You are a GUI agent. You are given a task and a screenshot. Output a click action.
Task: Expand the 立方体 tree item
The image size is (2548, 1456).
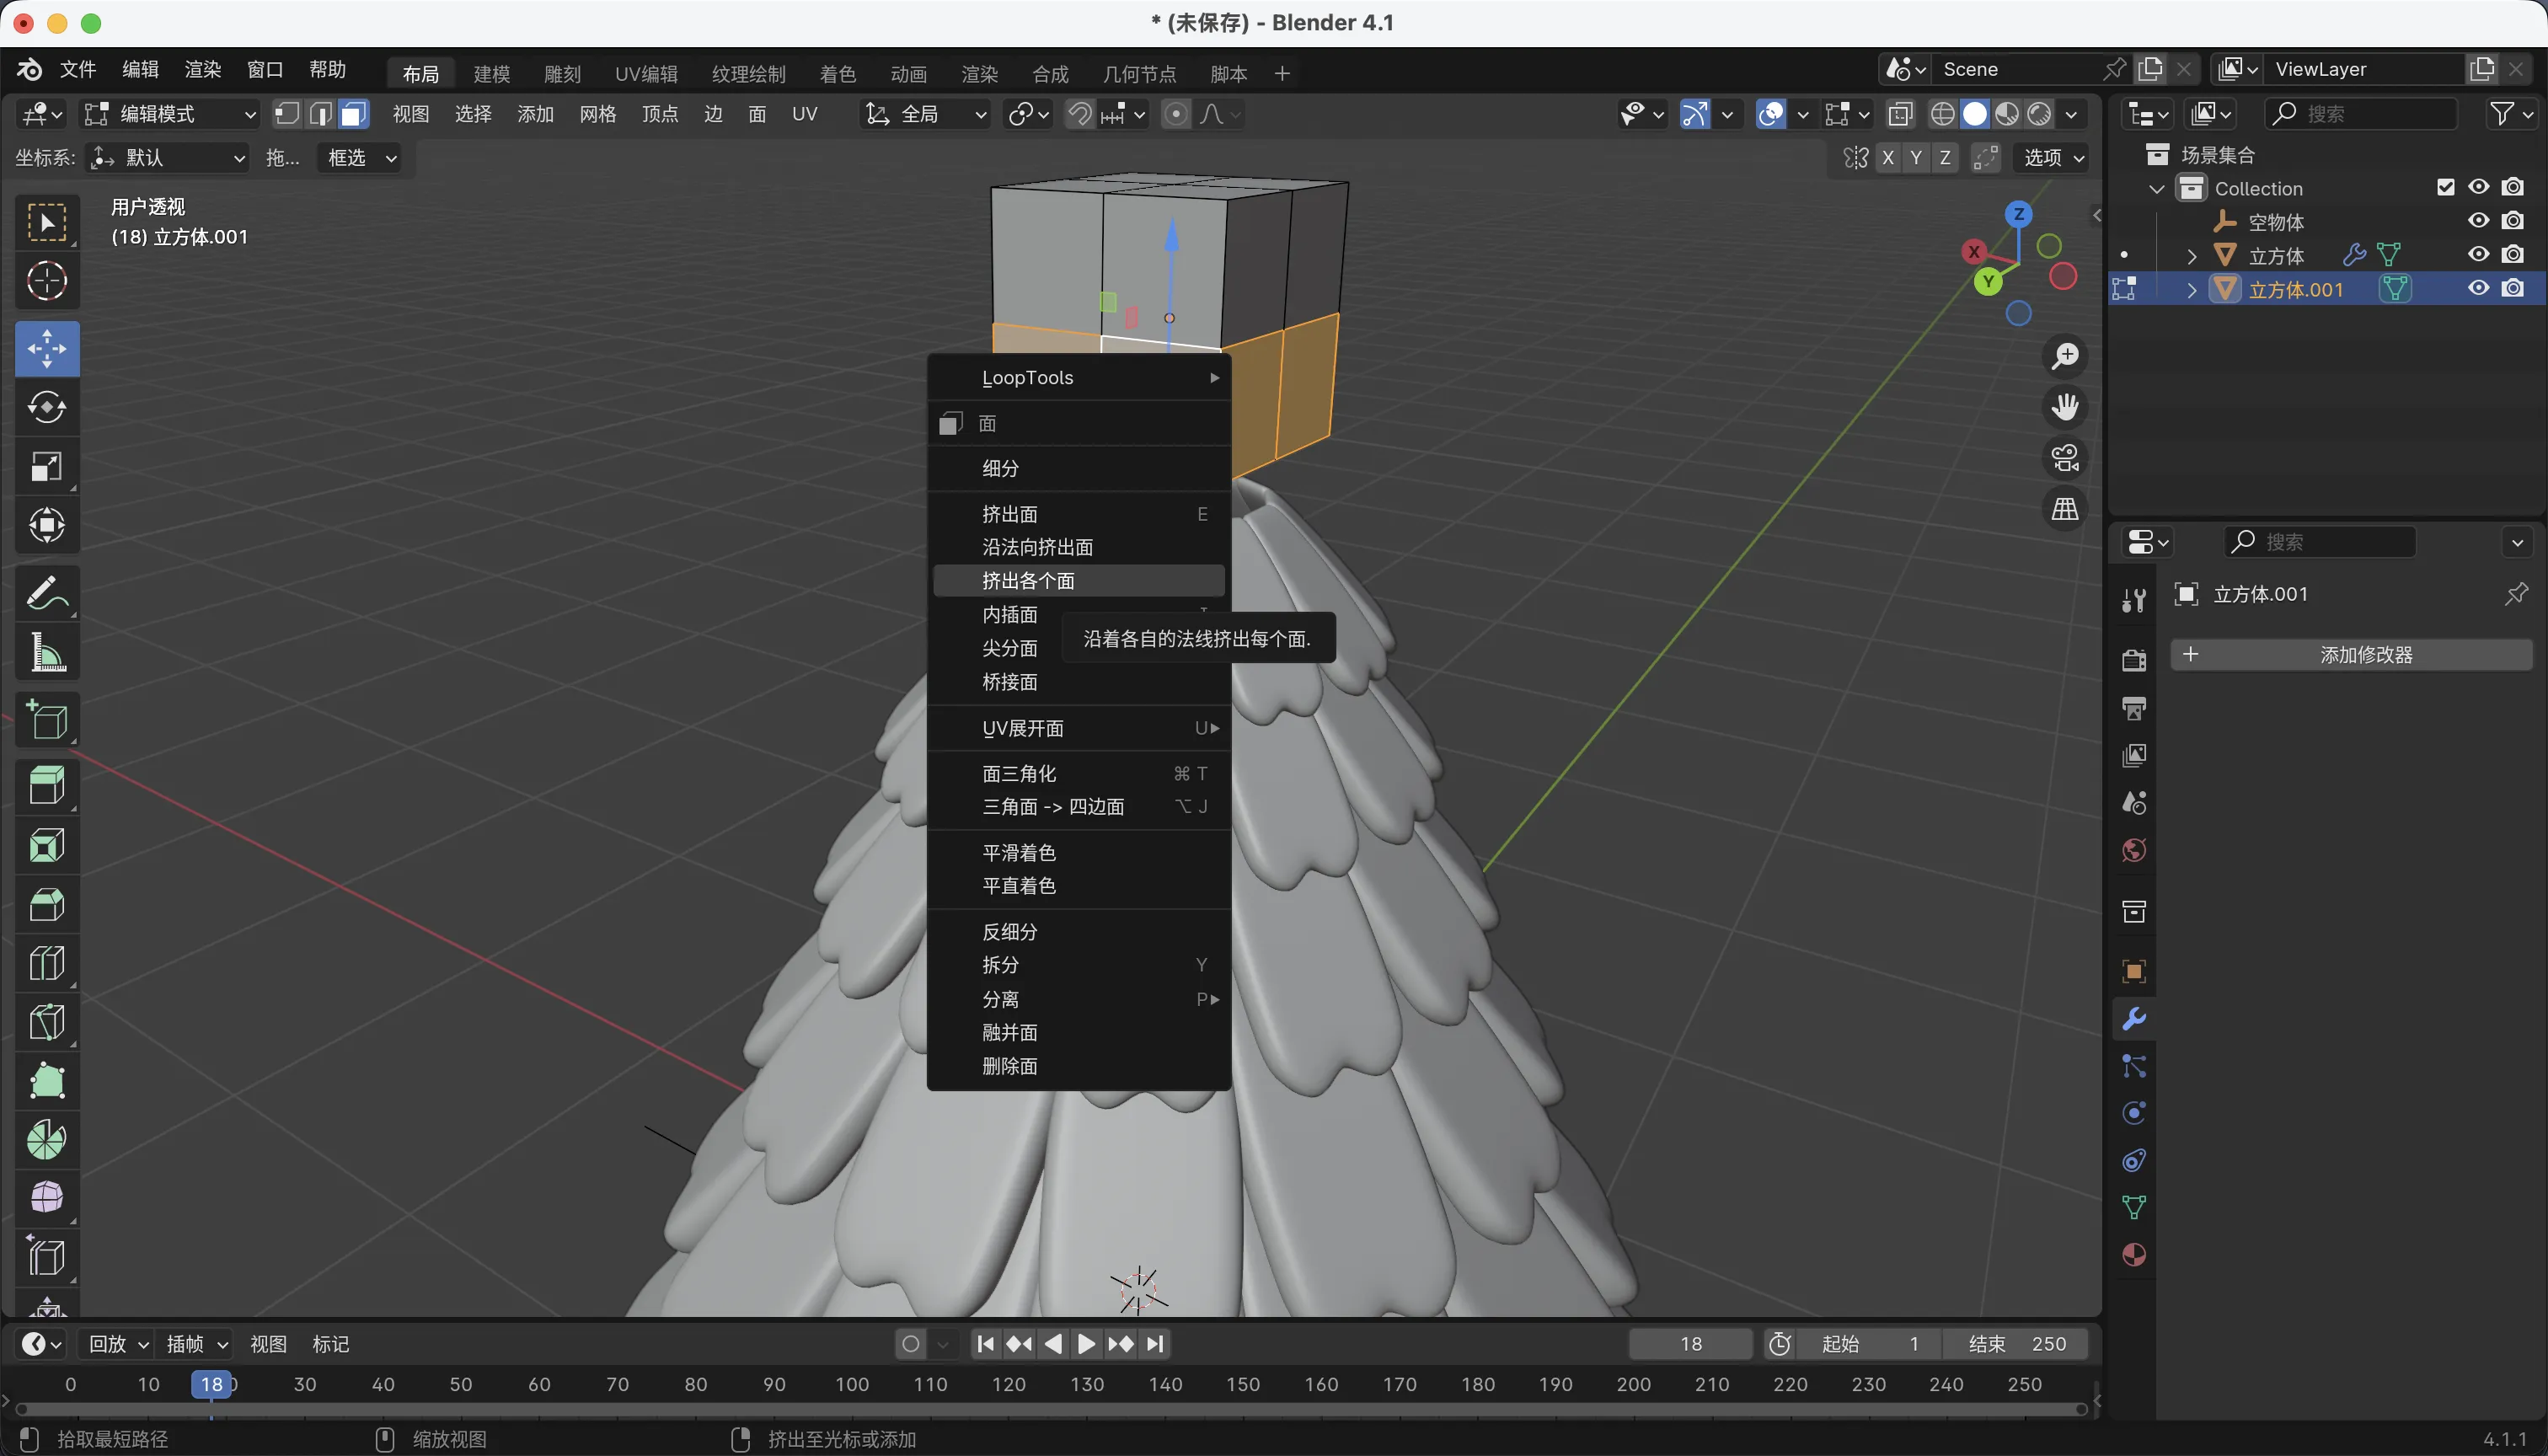coord(2192,256)
